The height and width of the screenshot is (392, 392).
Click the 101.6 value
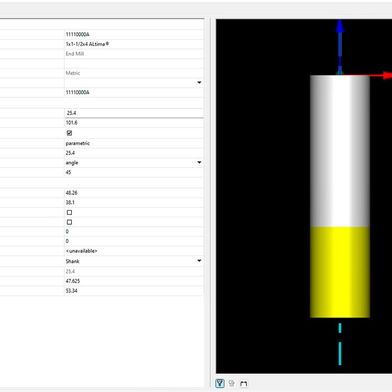tap(72, 123)
